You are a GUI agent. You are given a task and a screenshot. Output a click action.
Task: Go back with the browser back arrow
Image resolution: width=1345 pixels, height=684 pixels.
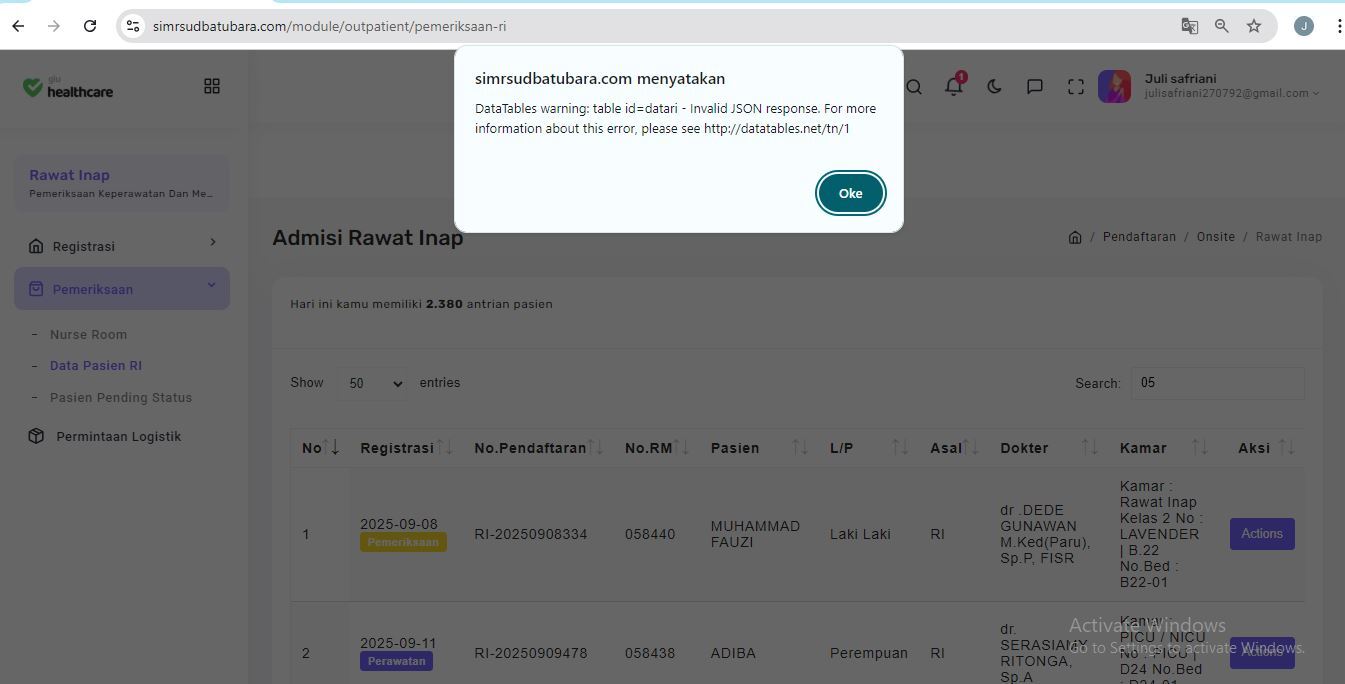click(18, 26)
